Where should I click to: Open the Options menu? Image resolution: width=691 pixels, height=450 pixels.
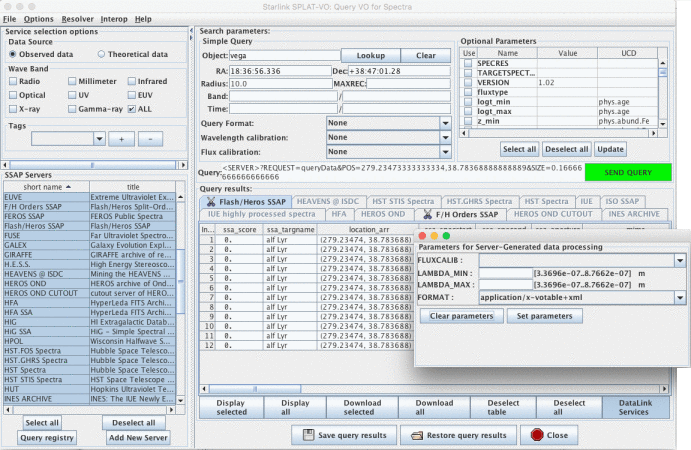coord(38,19)
